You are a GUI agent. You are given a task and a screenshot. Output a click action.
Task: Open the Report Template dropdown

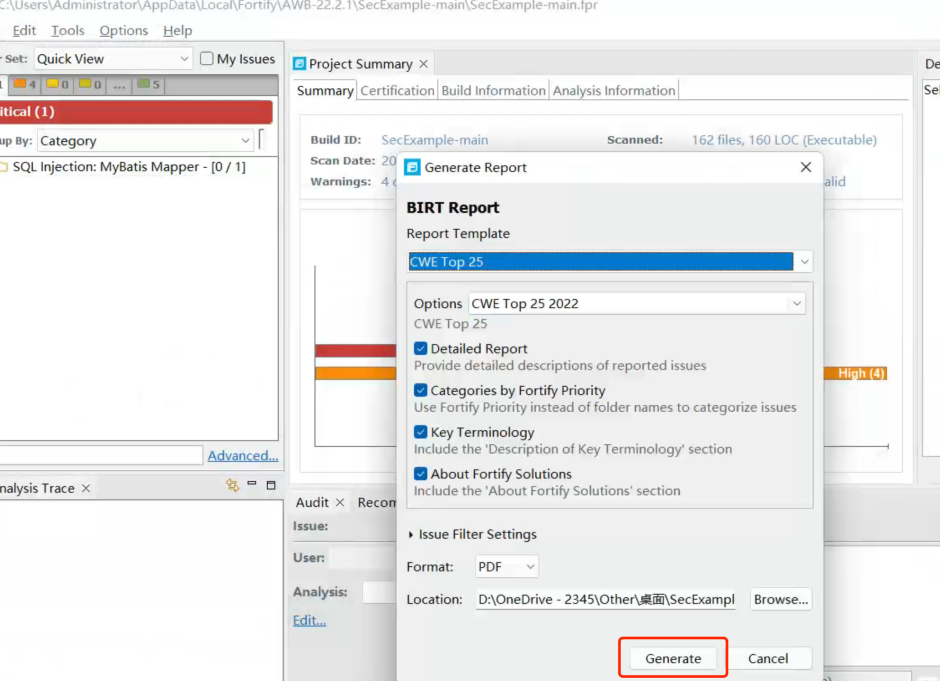804,262
